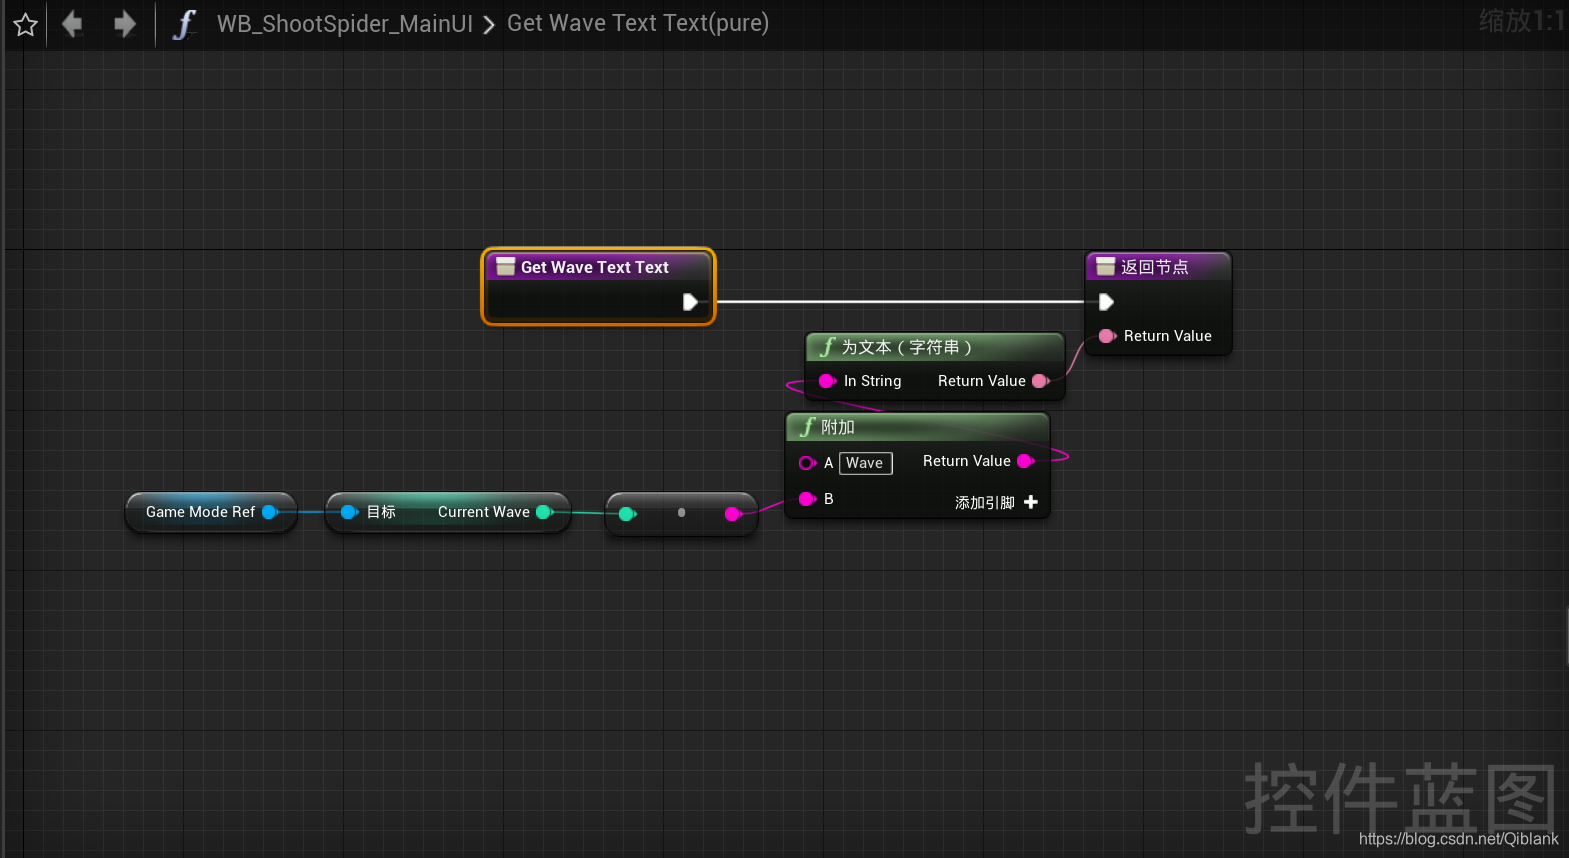
Task: Select the Get Wave Text Text node title
Action: coord(595,267)
